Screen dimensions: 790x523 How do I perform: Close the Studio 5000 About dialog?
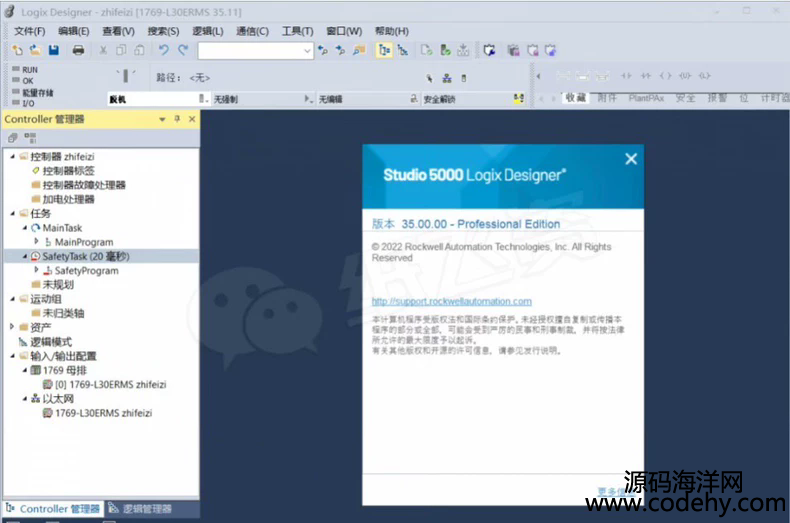coord(631,159)
